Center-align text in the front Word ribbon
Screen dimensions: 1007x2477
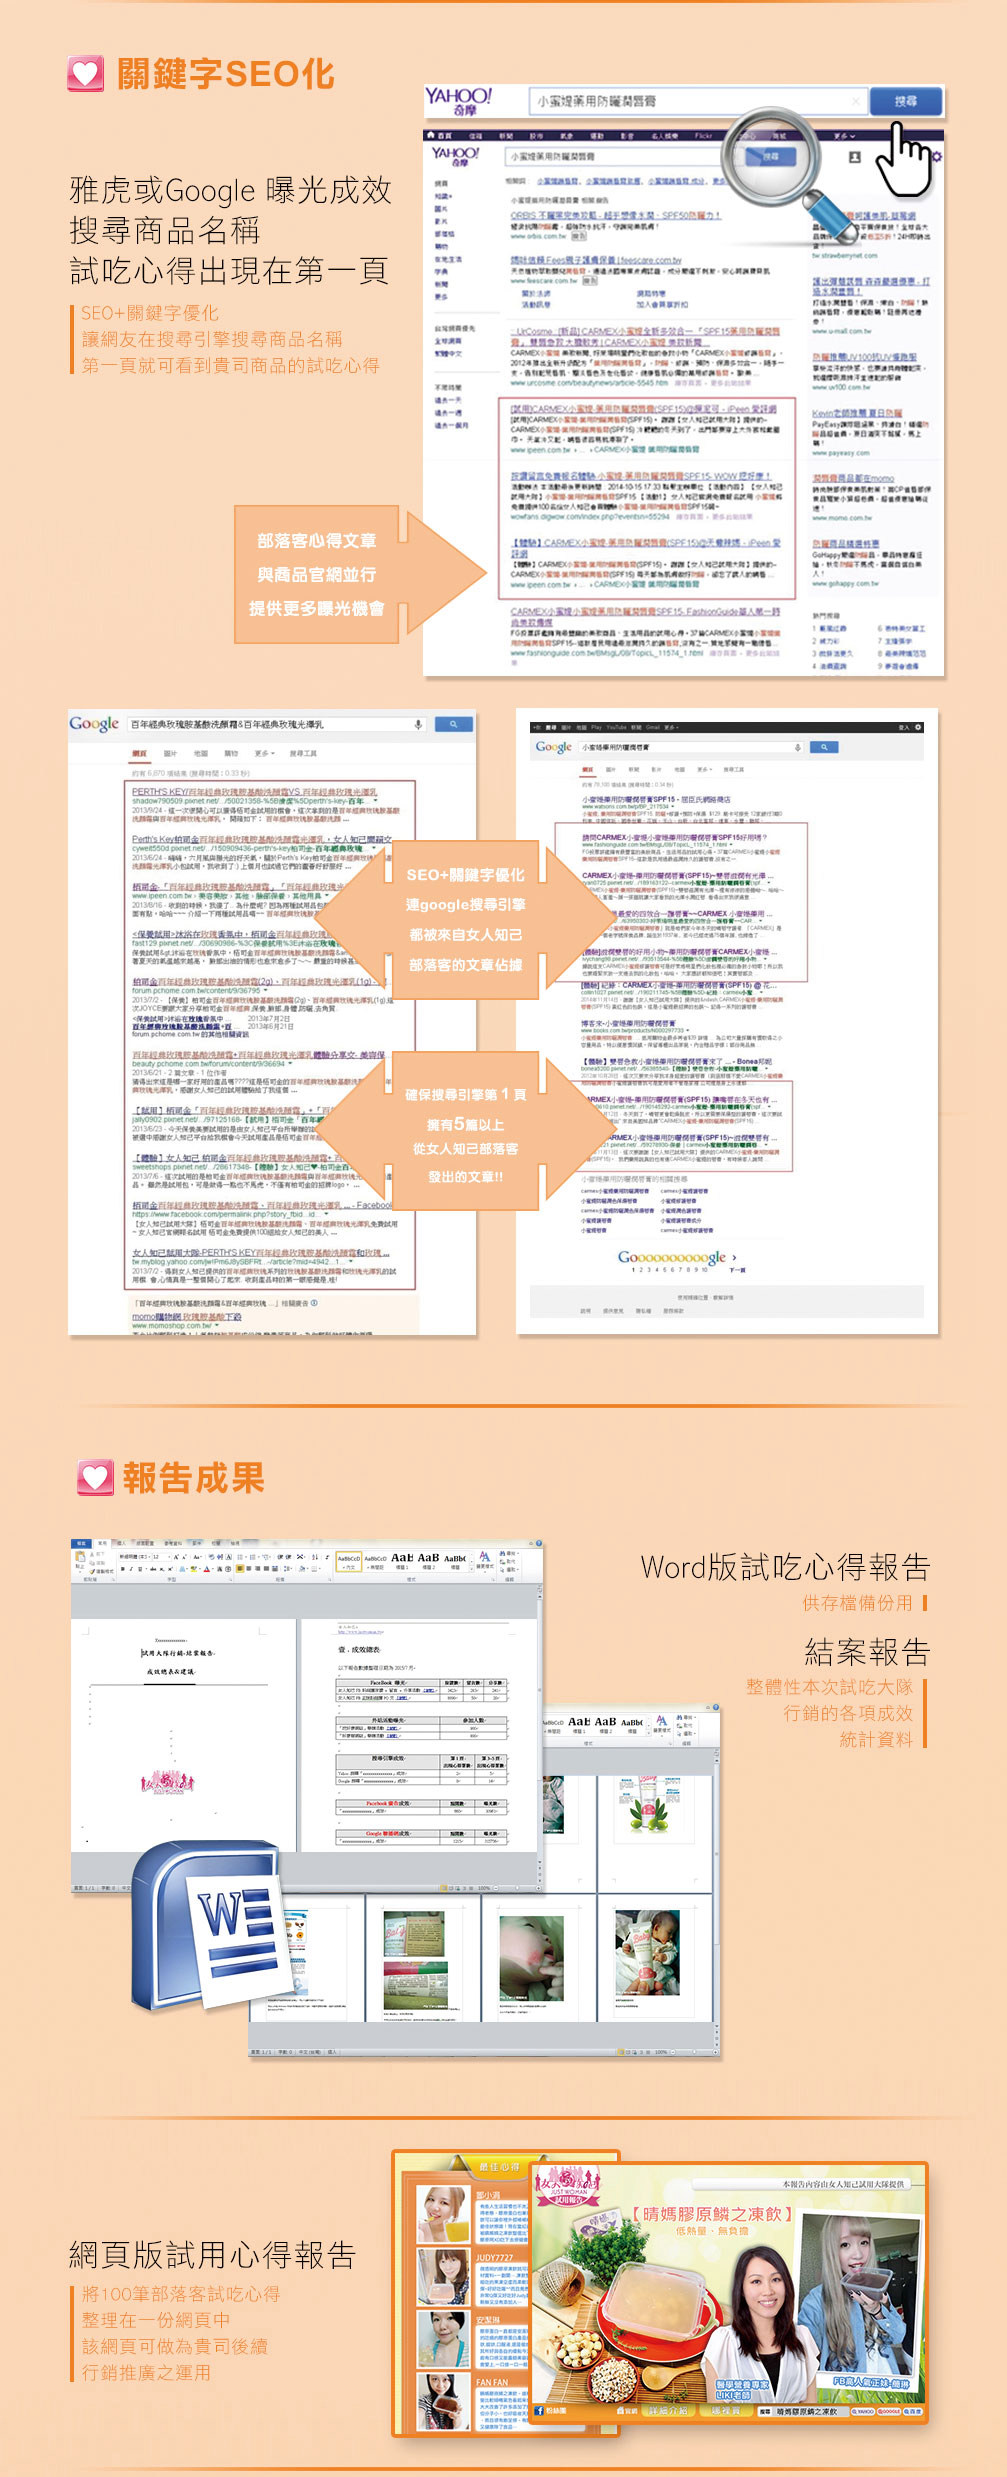click(x=249, y=1569)
